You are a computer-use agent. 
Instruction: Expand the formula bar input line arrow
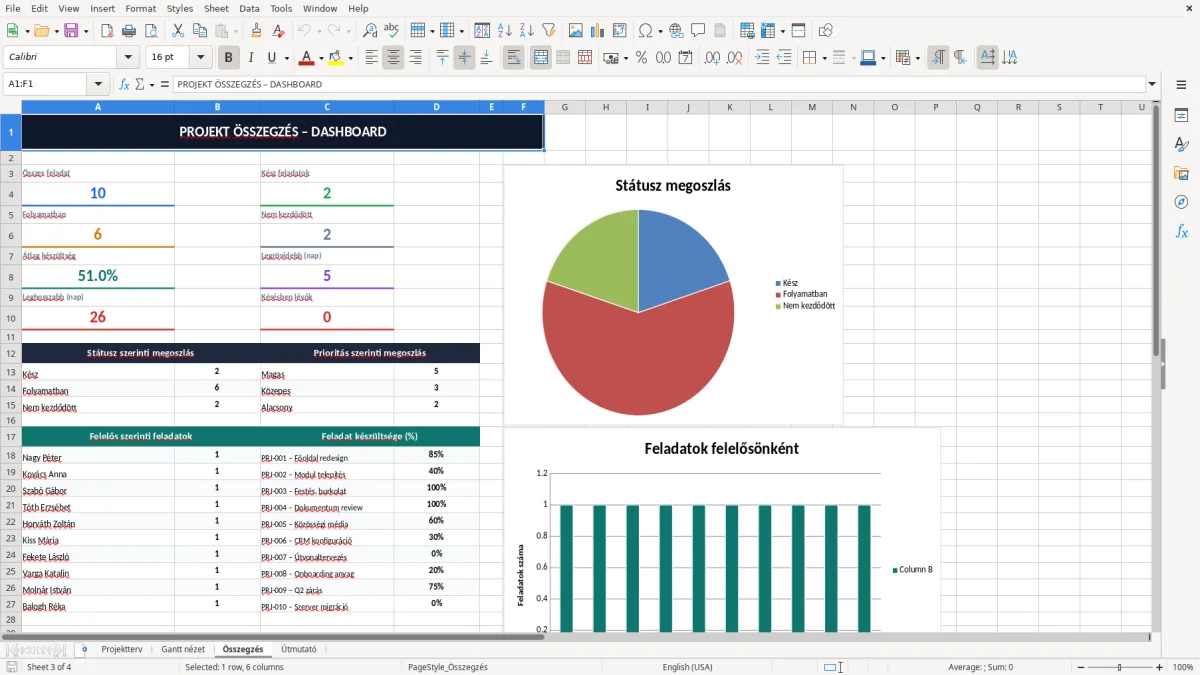click(x=1152, y=84)
